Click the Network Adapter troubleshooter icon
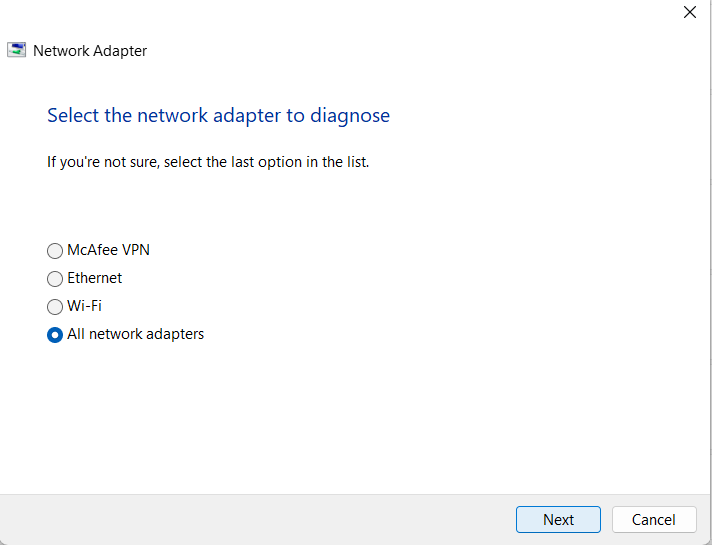The image size is (712, 545). (x=17, y=50)
